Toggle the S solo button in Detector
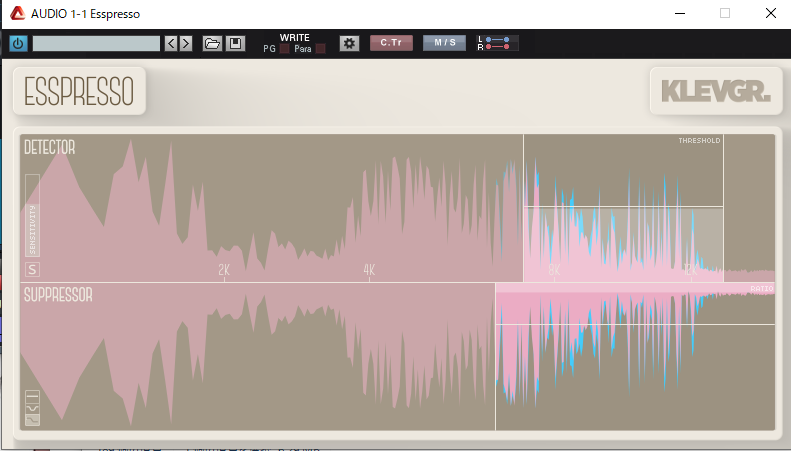The width and height of the screenshot is (791, 451). coord(32,270)
